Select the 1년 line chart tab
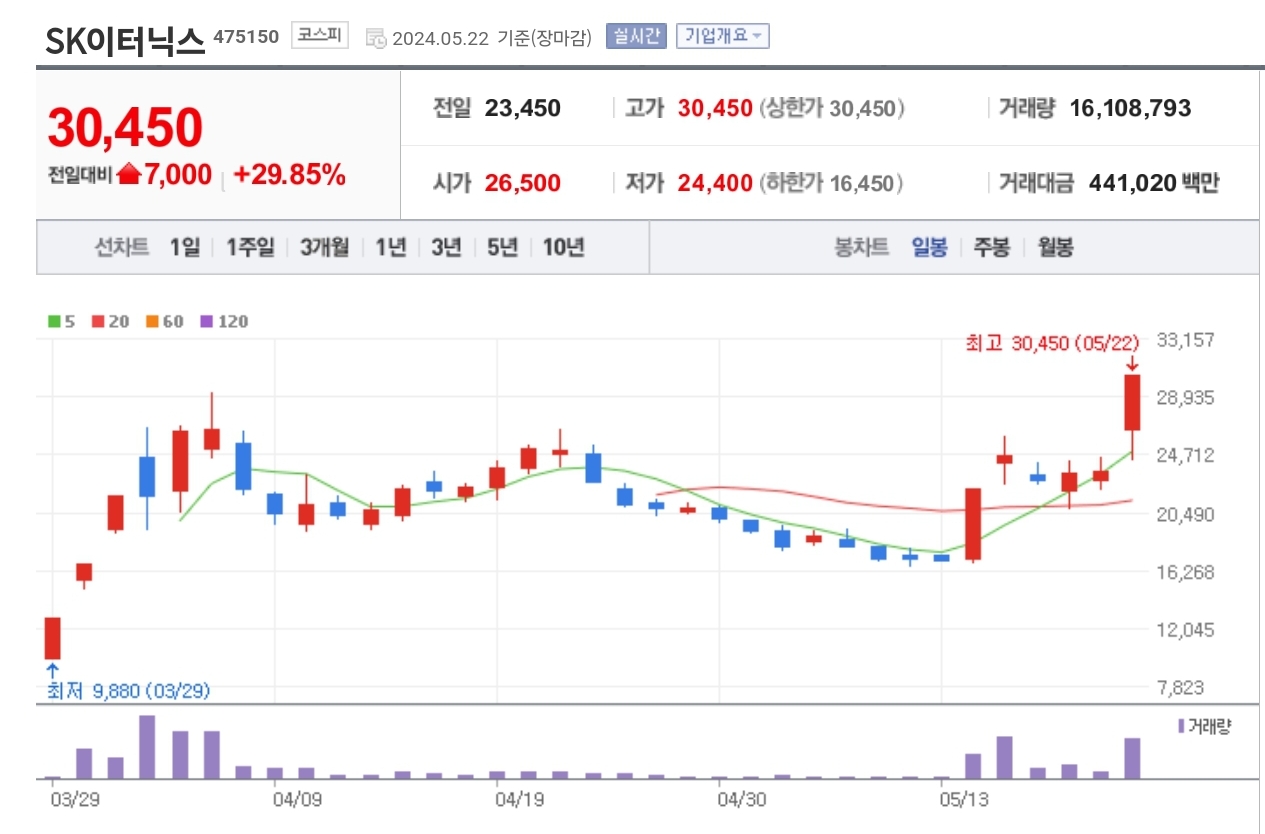 tap(391, 247)
